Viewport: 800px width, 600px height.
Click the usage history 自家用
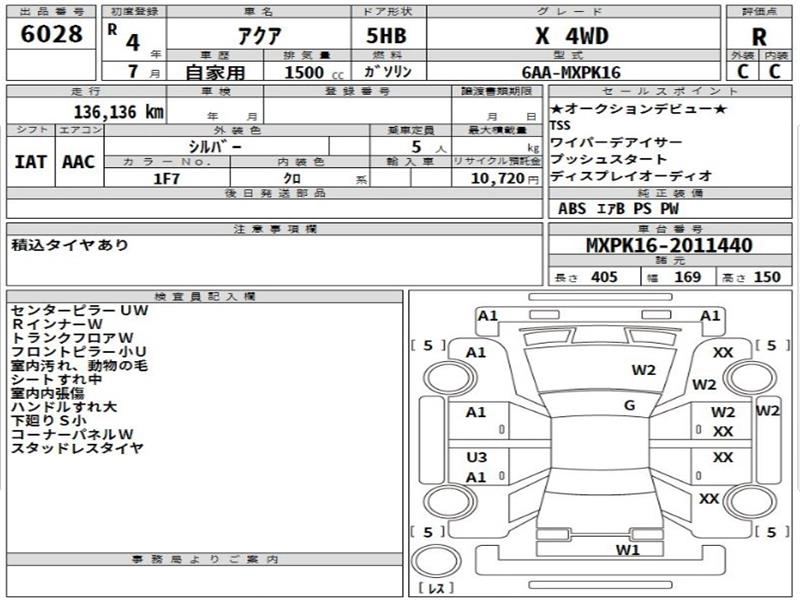pyautogui.click(x=215, y=72)
